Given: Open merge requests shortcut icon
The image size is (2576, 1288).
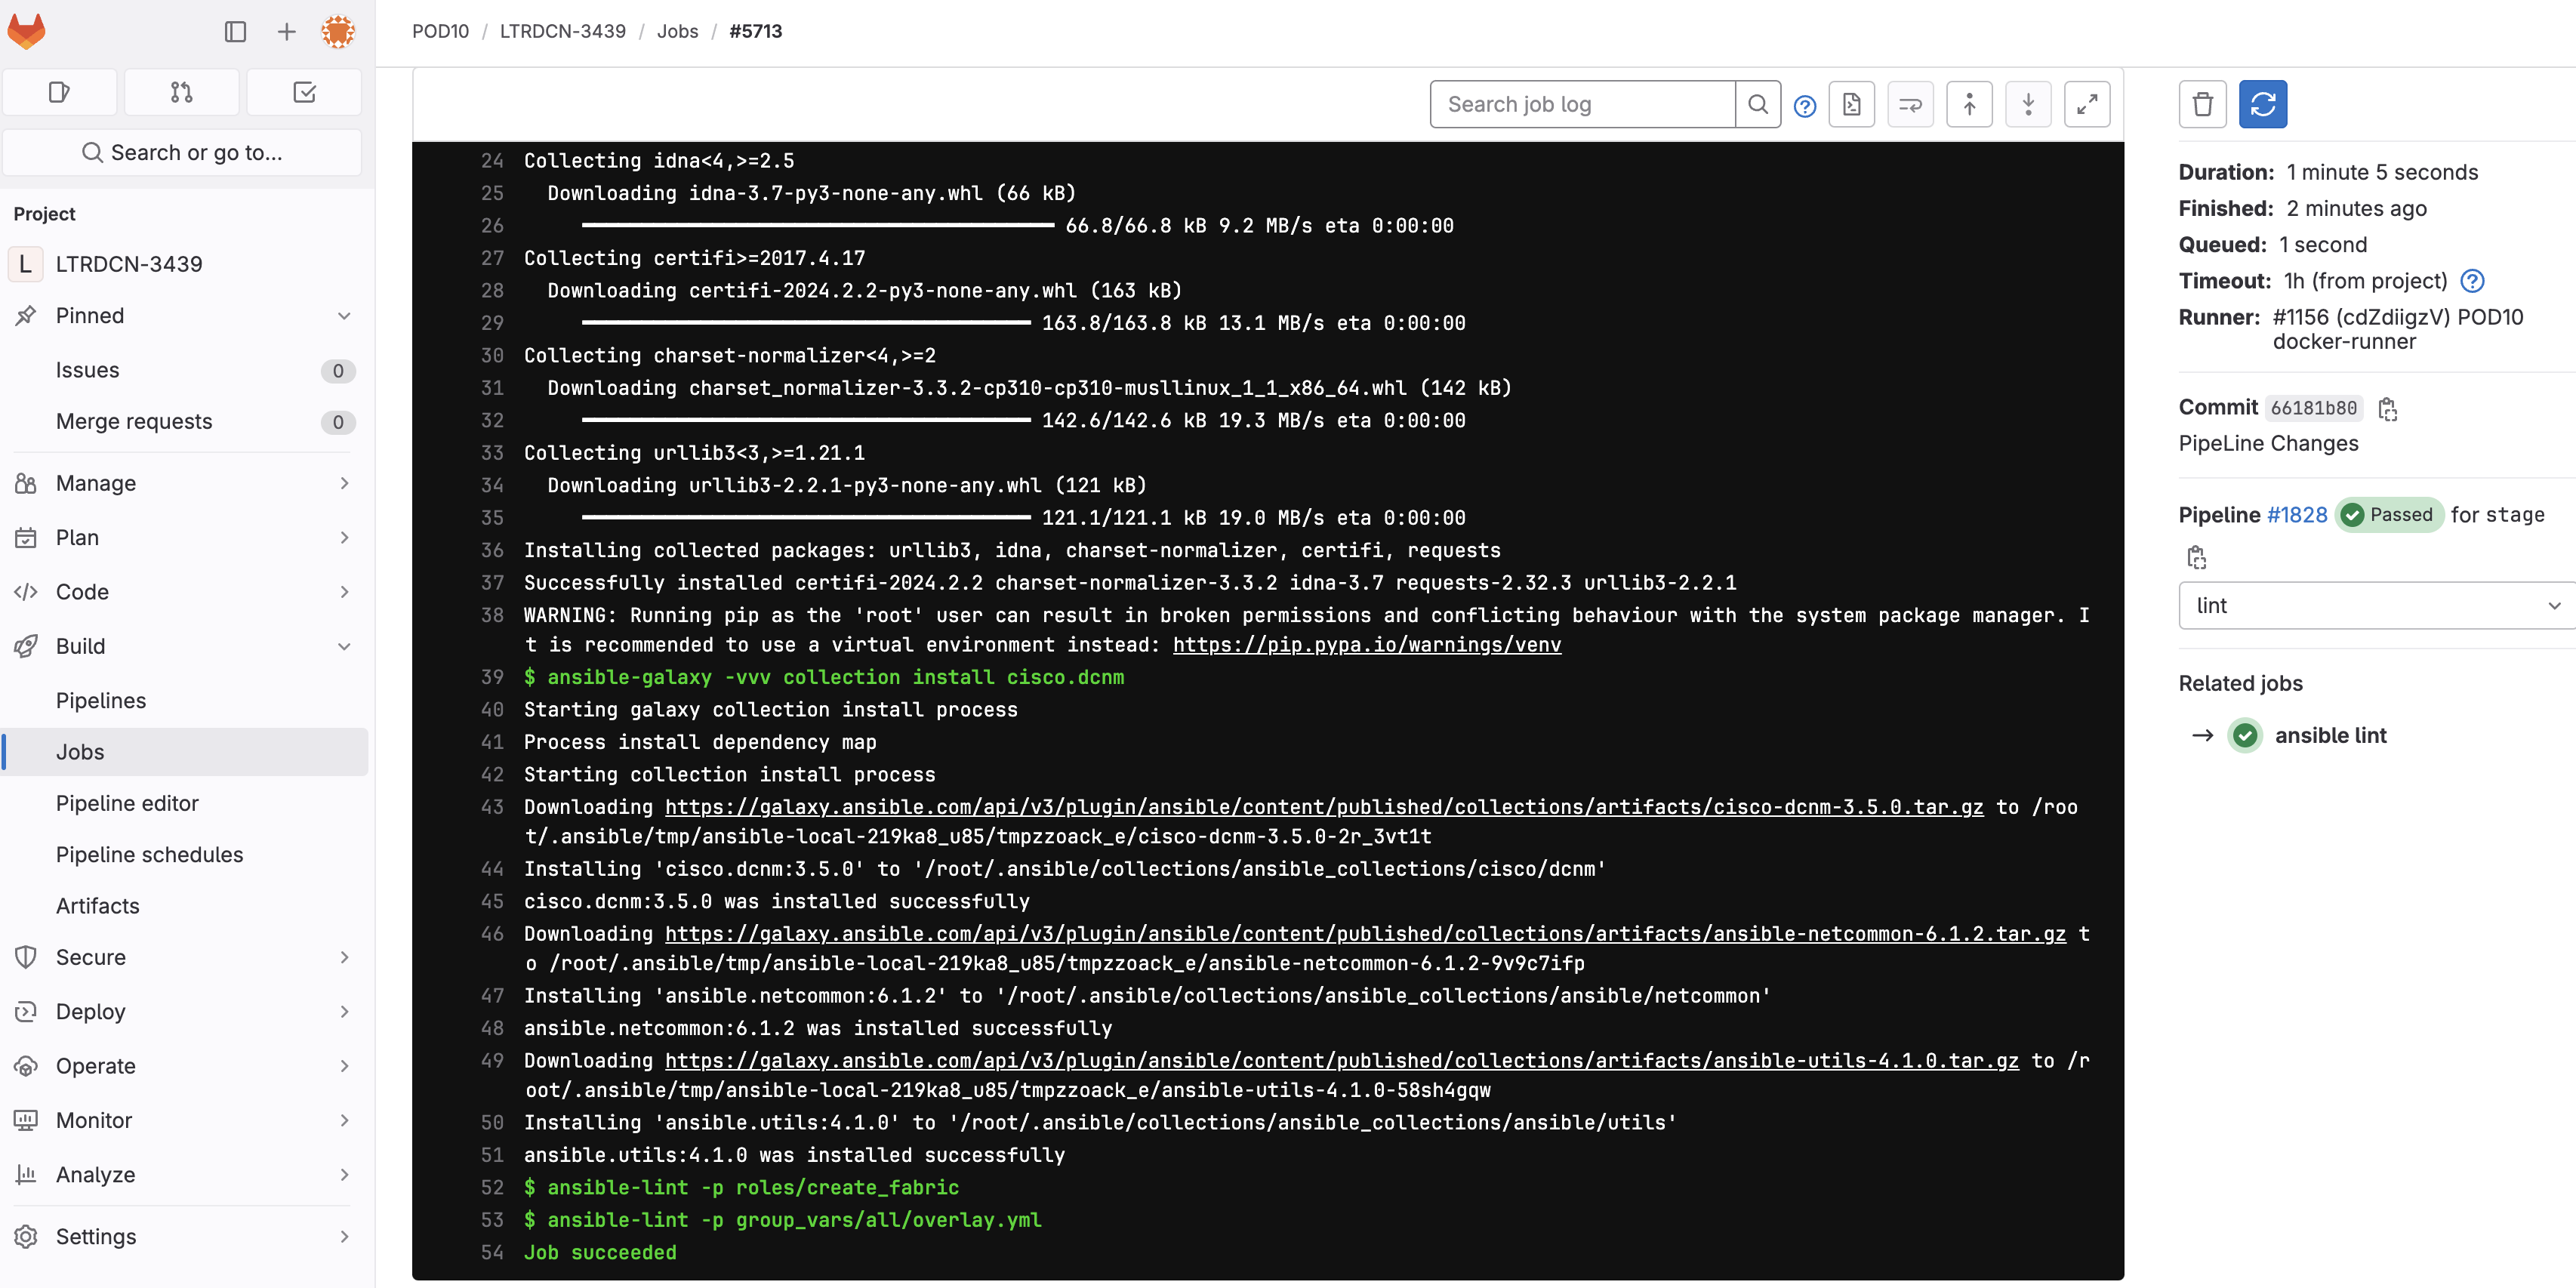Looking at the screenshot, I should click(x=181, y=92).
